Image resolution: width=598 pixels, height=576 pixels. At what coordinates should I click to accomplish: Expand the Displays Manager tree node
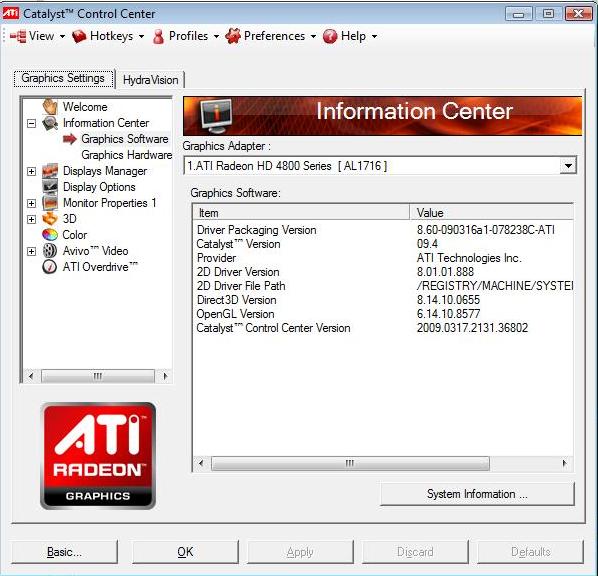pos(32,171)
